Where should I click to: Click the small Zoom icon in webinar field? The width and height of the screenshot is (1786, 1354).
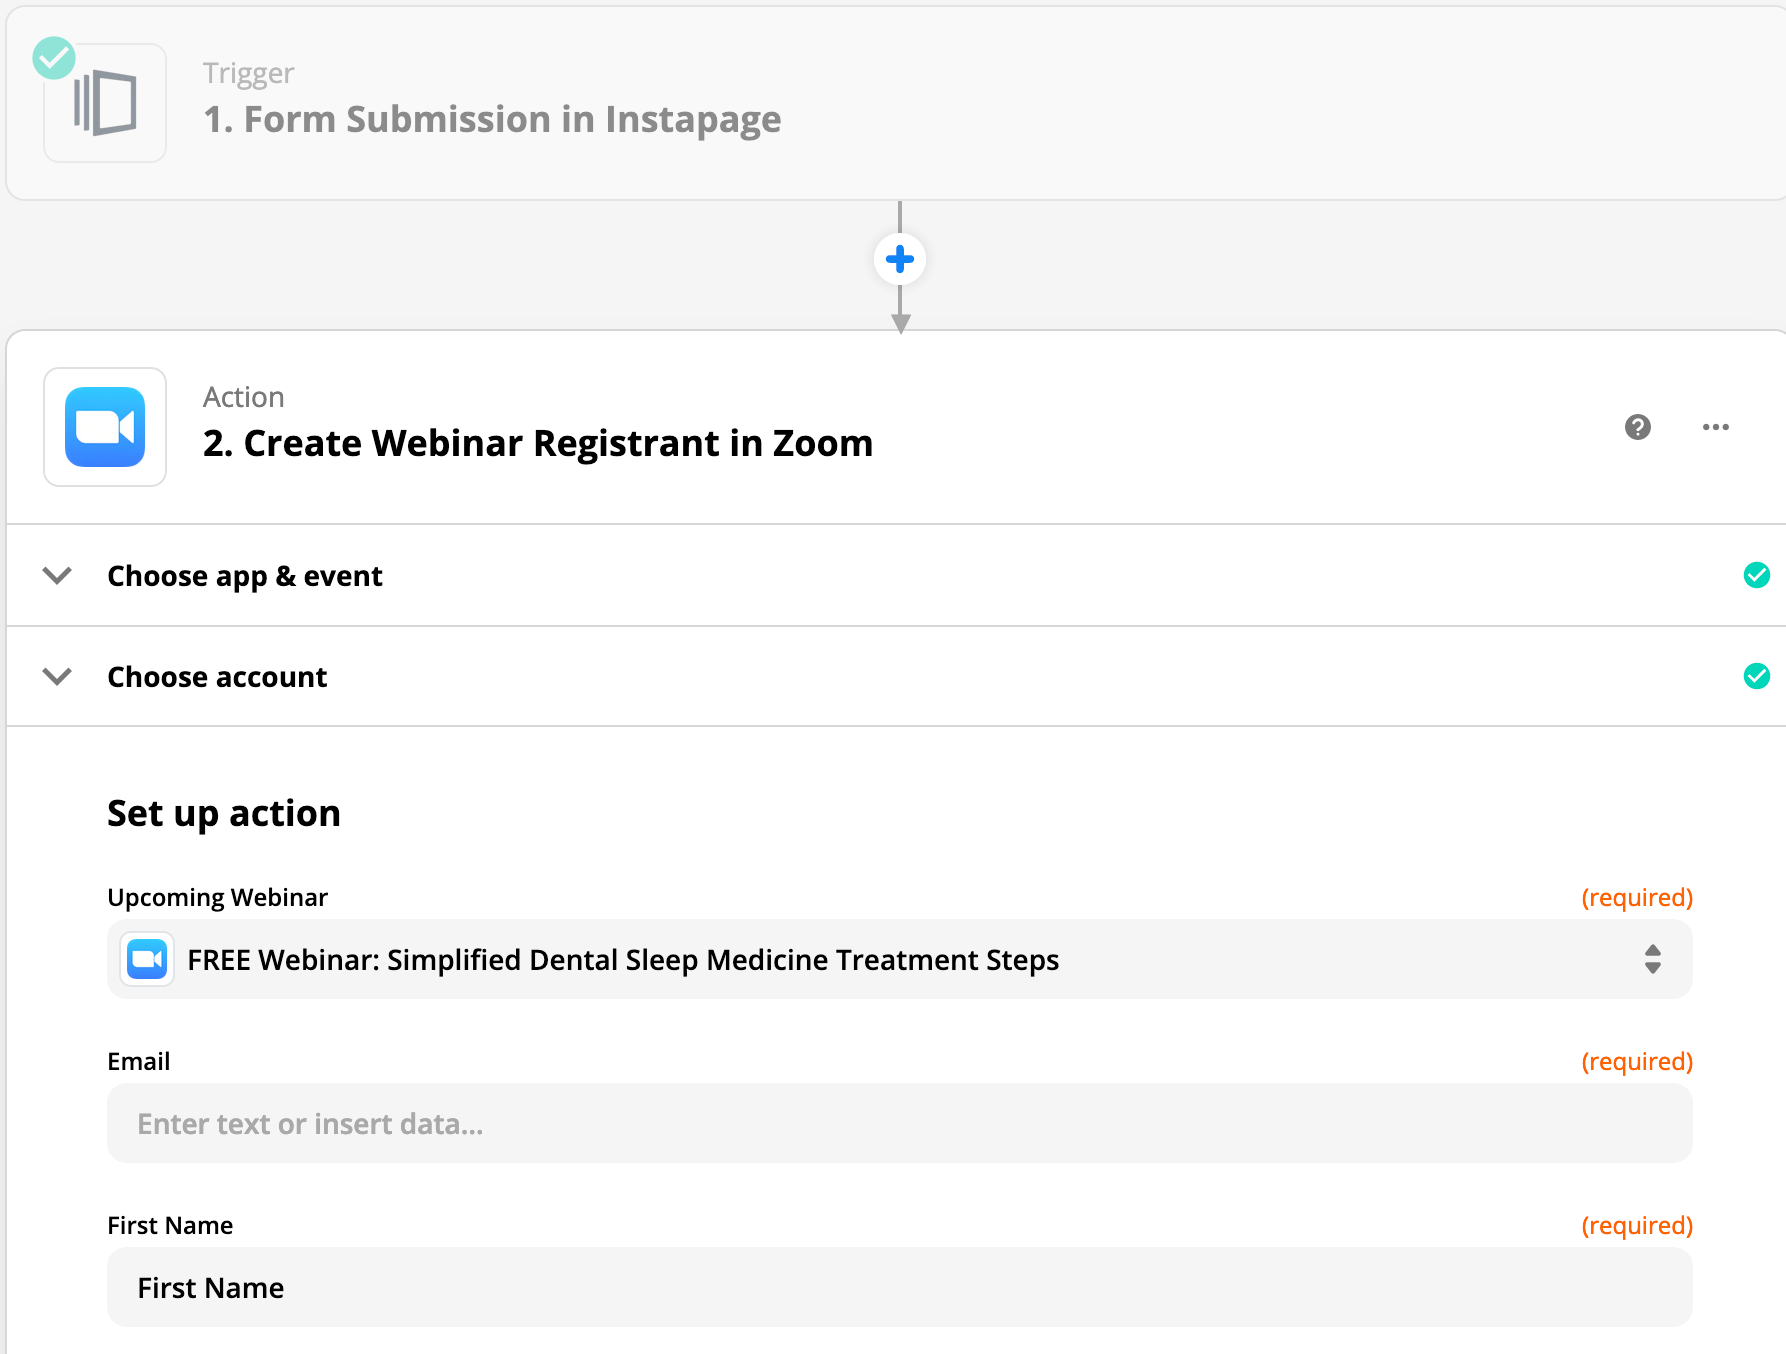(x=147, y=960)
